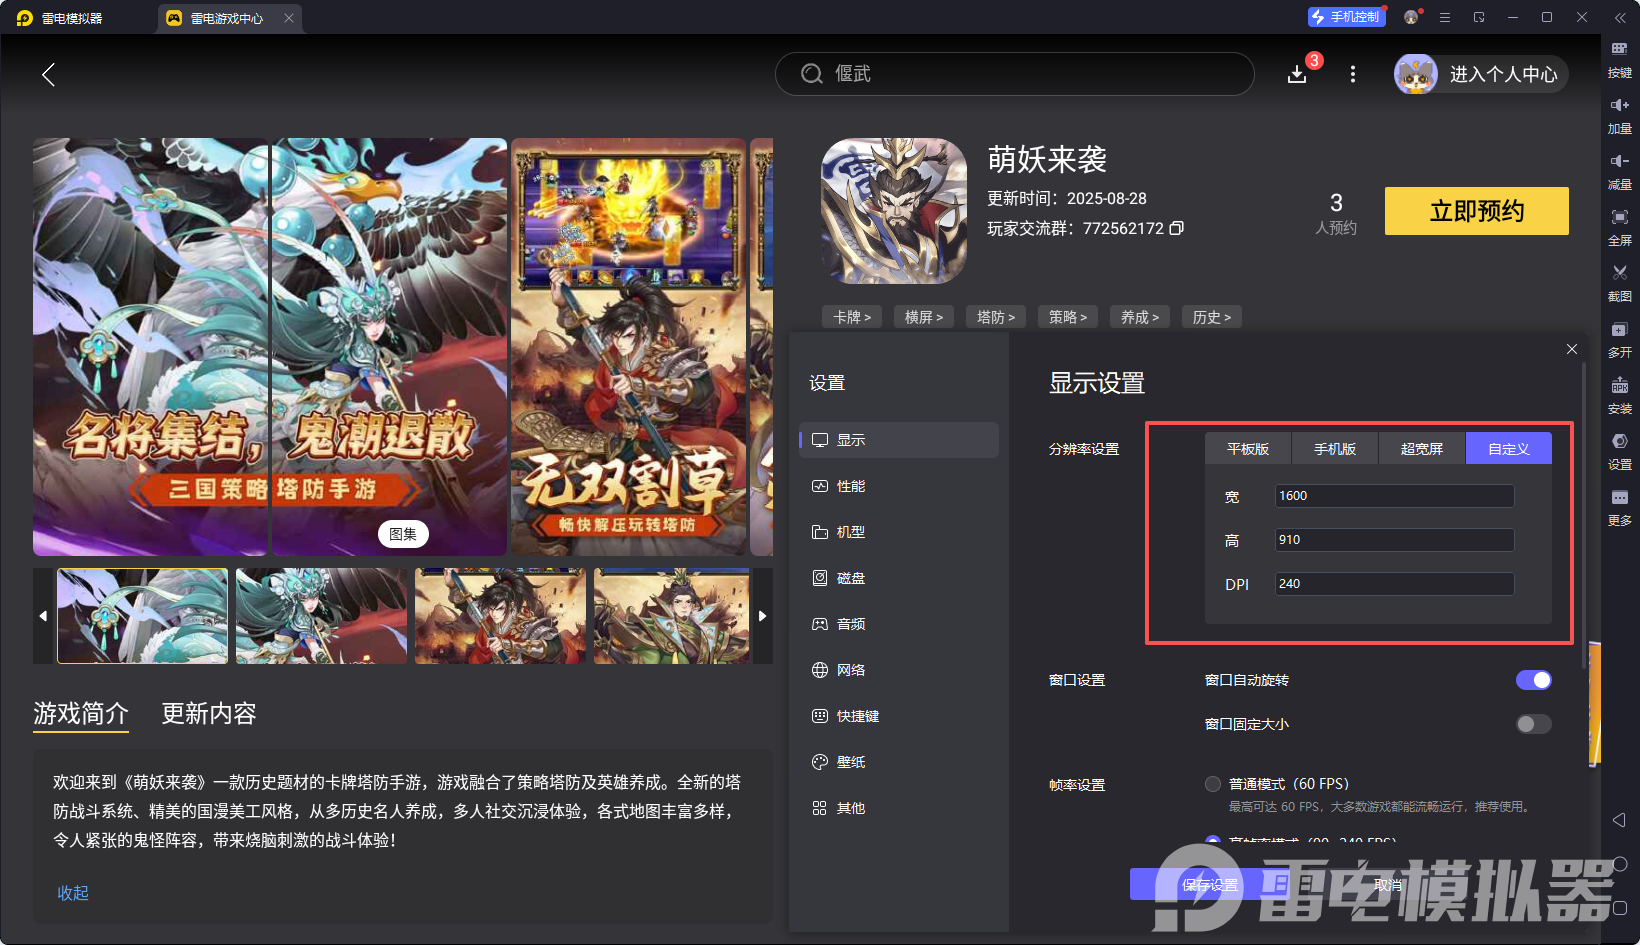Viewport: 1640px width, 945px height.
Task: Open 网络 network settings
Action: click(898, 670)
